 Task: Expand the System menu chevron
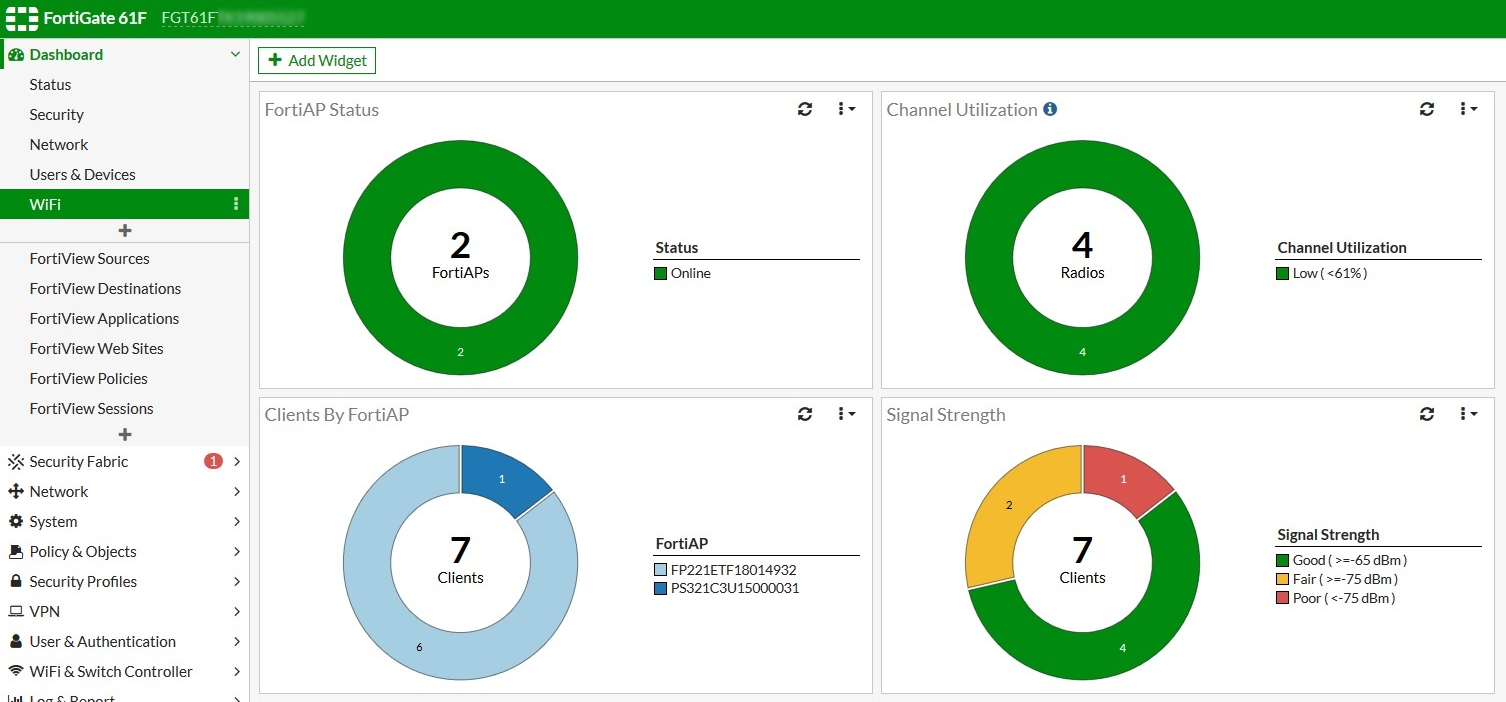(x=237, y=522)
